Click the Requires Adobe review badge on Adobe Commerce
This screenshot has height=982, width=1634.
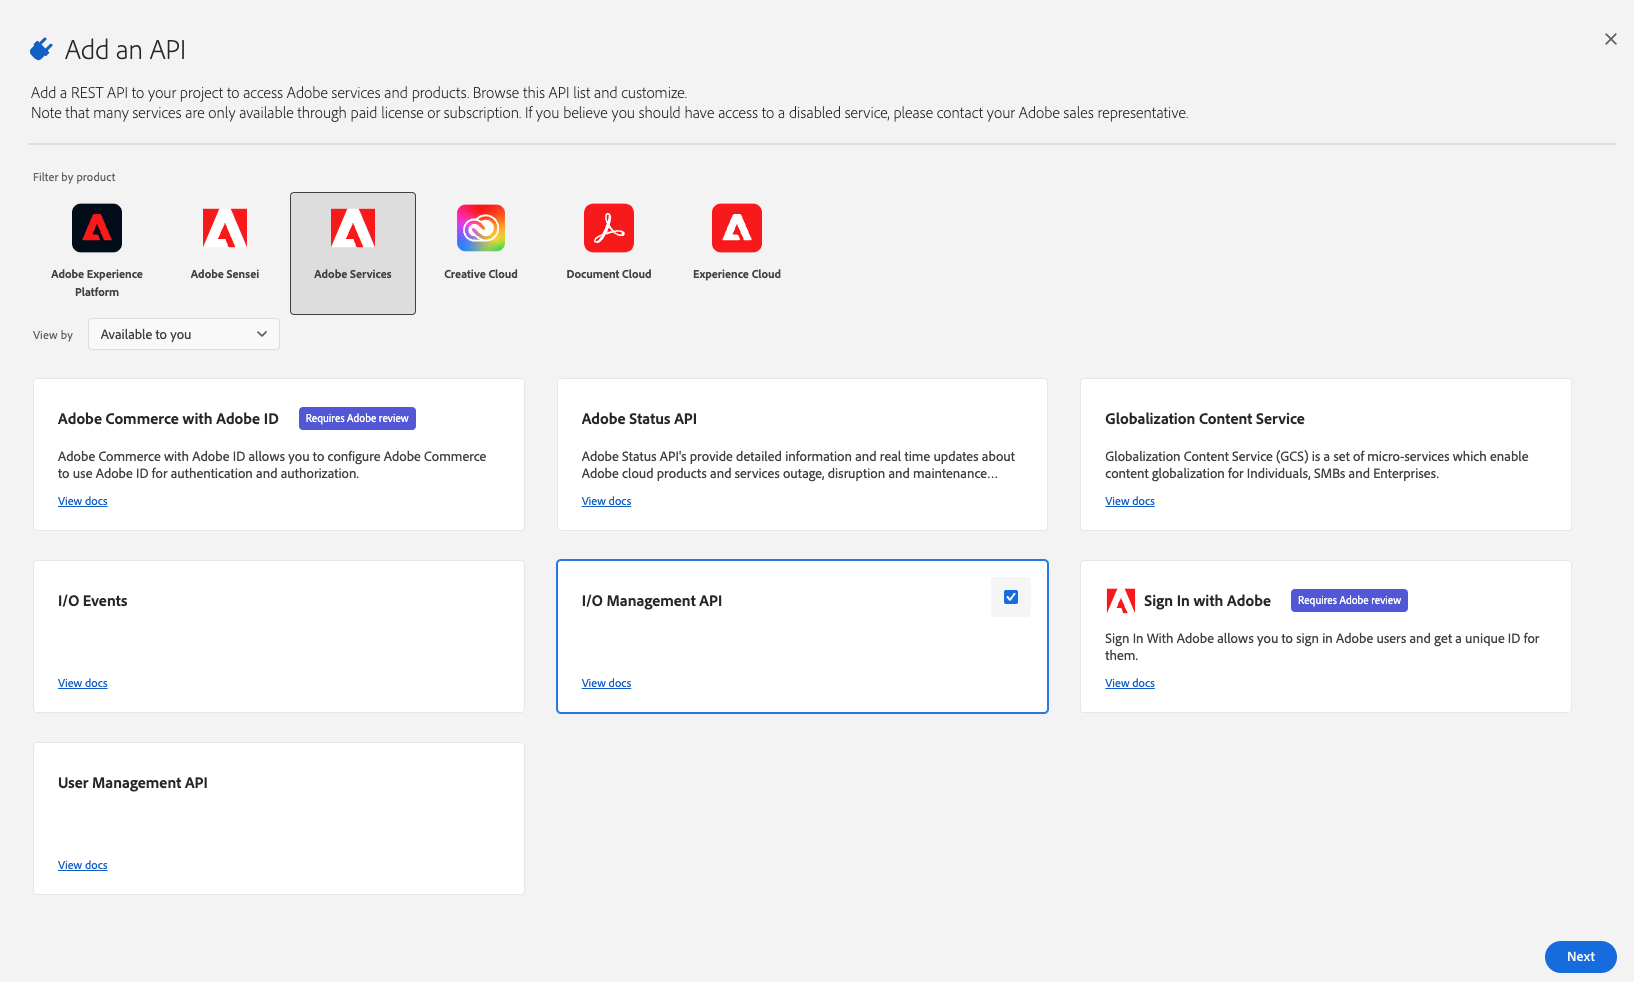pos(357,419)
